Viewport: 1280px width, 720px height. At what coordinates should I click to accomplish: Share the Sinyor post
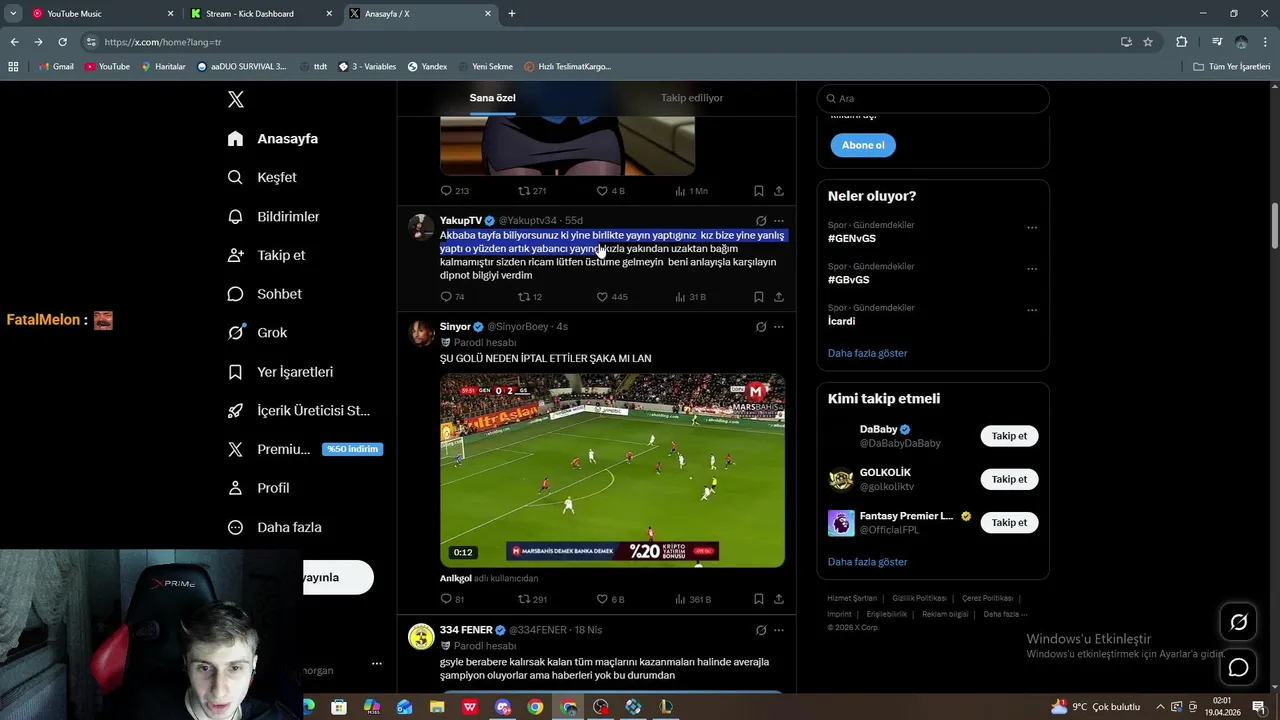pos(778,599)
